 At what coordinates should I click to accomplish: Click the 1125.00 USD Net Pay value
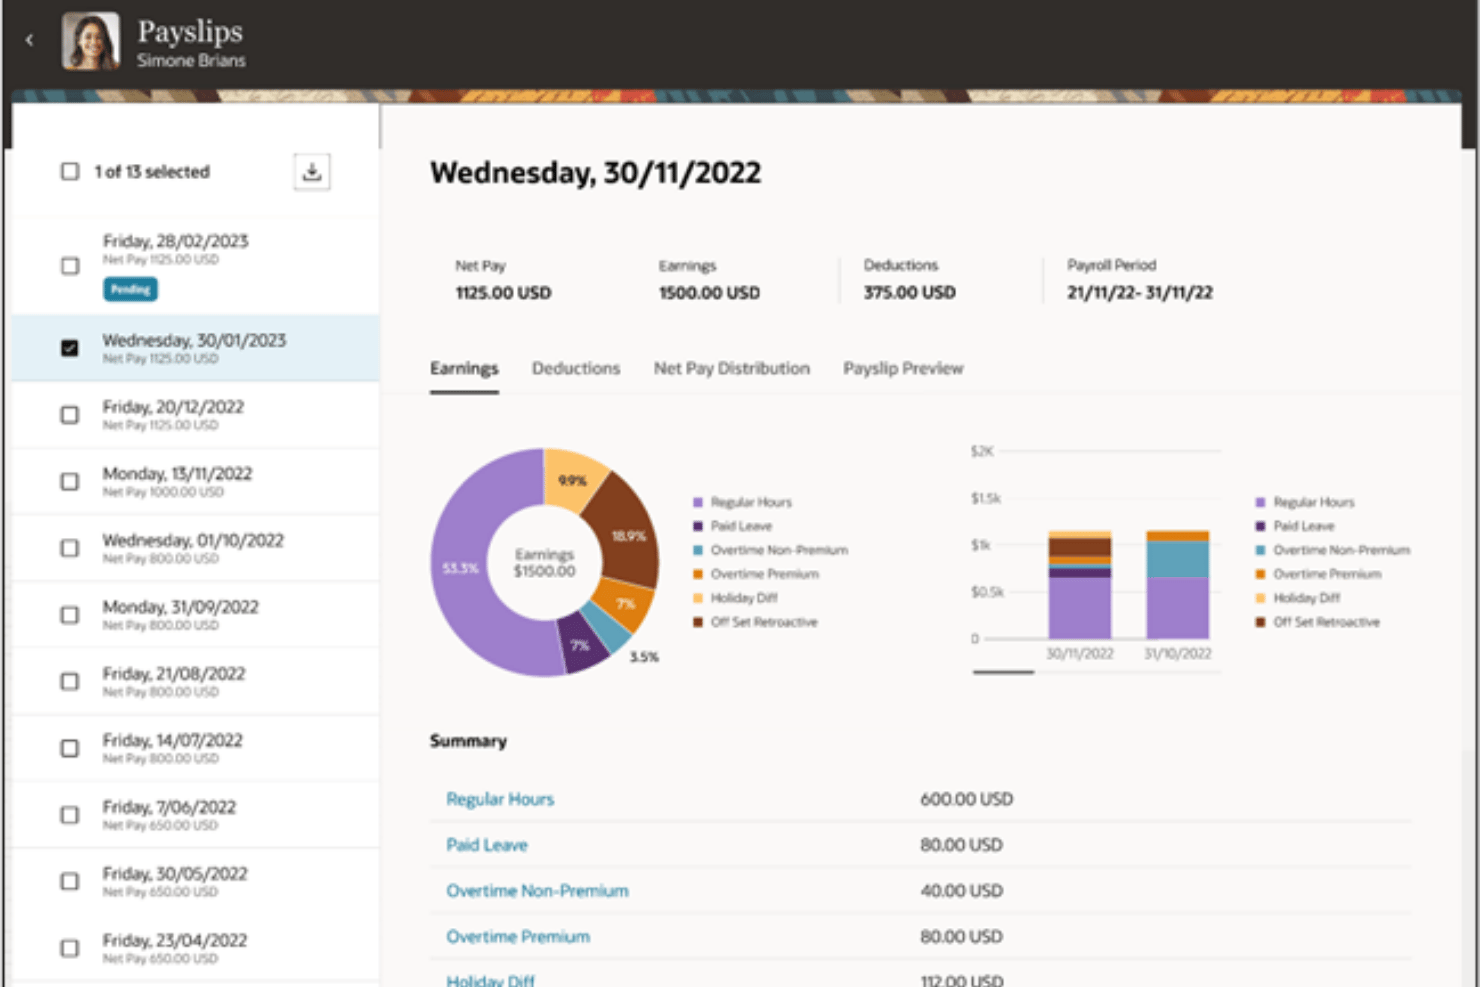503,293
